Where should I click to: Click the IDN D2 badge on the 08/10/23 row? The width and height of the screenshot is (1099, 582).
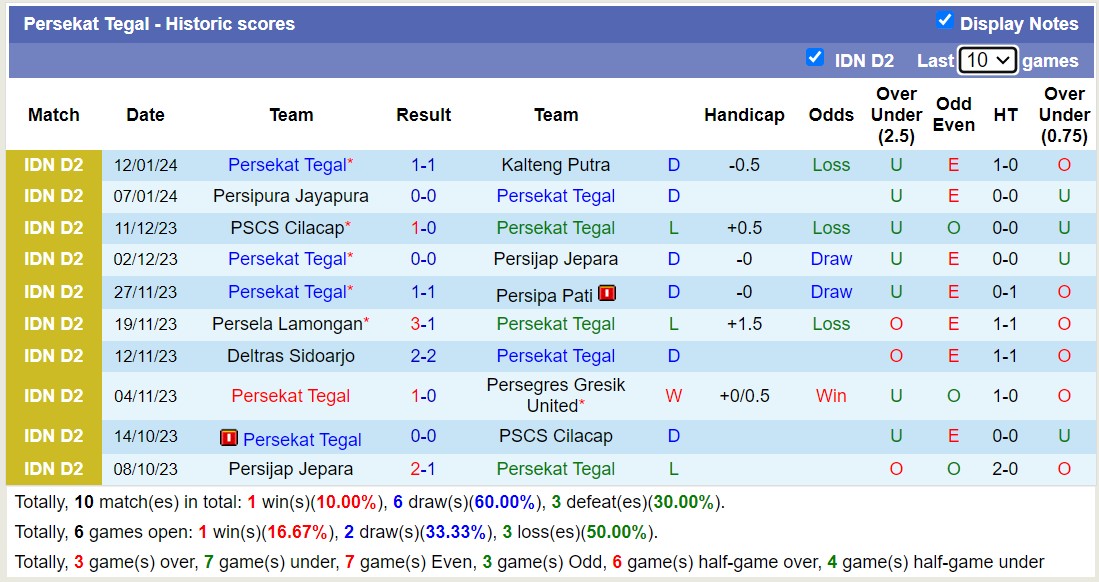pos(53,468)
